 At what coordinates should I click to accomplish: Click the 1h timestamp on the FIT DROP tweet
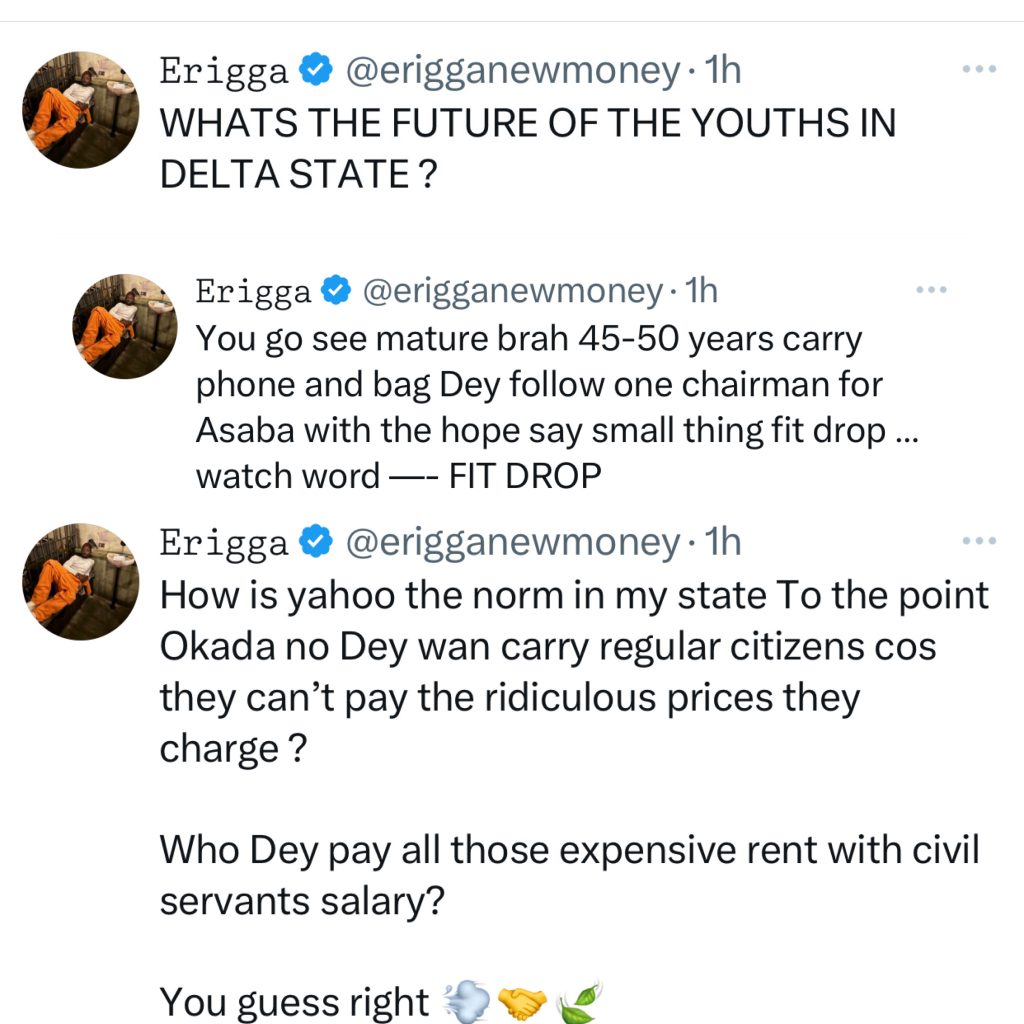(700, 291)
